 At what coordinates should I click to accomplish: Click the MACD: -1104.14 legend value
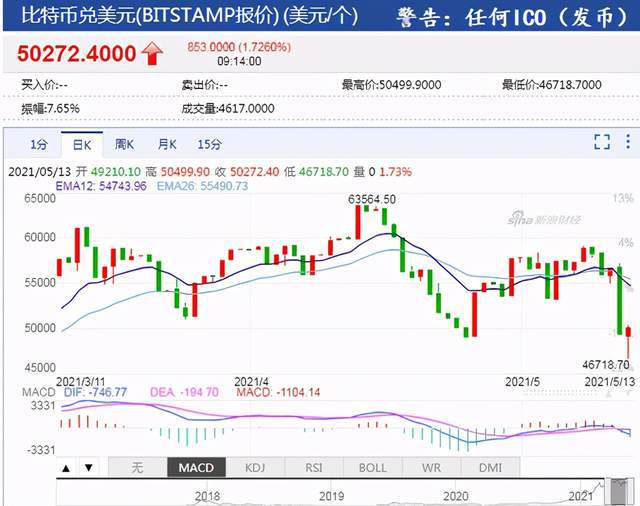pos(278,393)
